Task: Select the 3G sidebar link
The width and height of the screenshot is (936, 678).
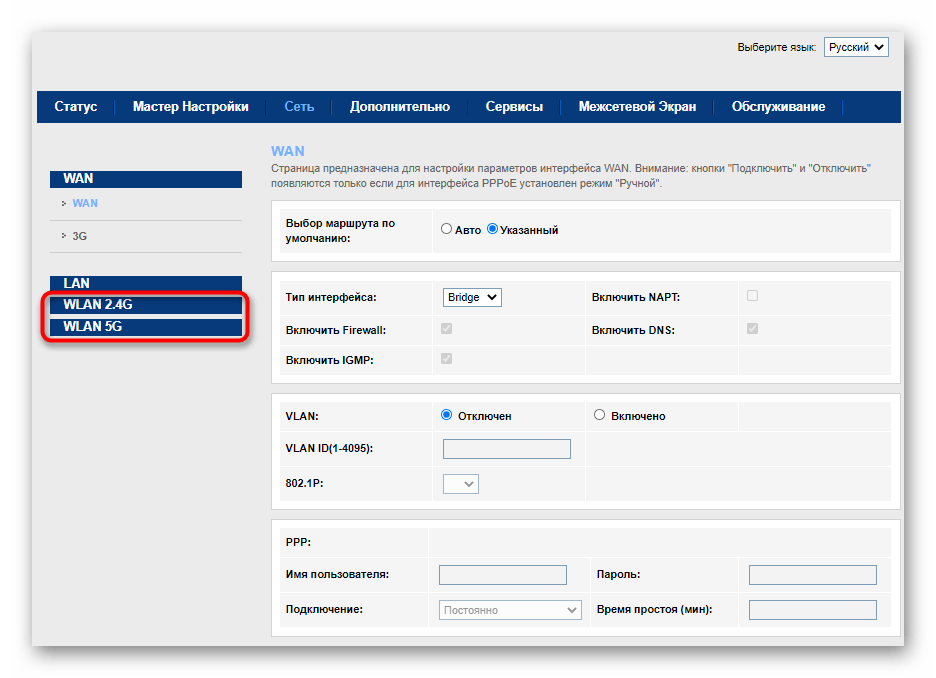Action: [x=81, y=237]
